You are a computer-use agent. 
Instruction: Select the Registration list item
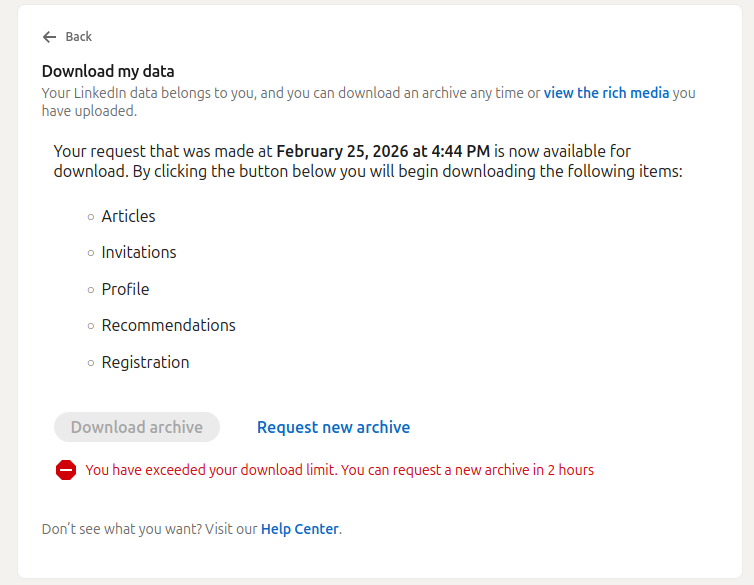point(145,362)
